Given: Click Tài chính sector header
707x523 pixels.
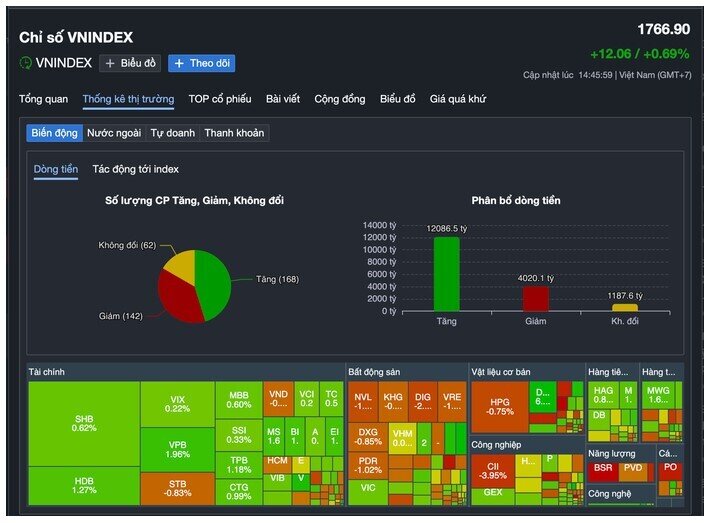Looking at the screenshot, I should tap(46, 372).
